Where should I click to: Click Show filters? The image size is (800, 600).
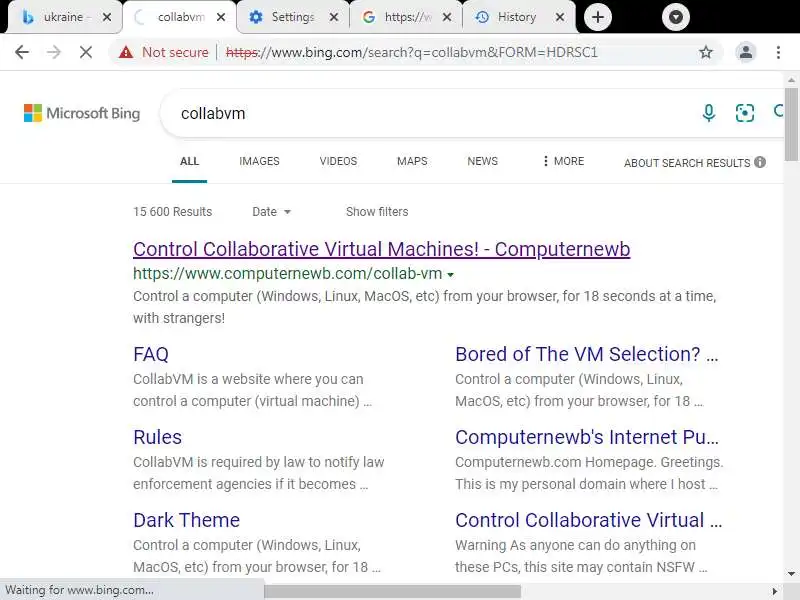pyautogui.click(x=377, y=212)
